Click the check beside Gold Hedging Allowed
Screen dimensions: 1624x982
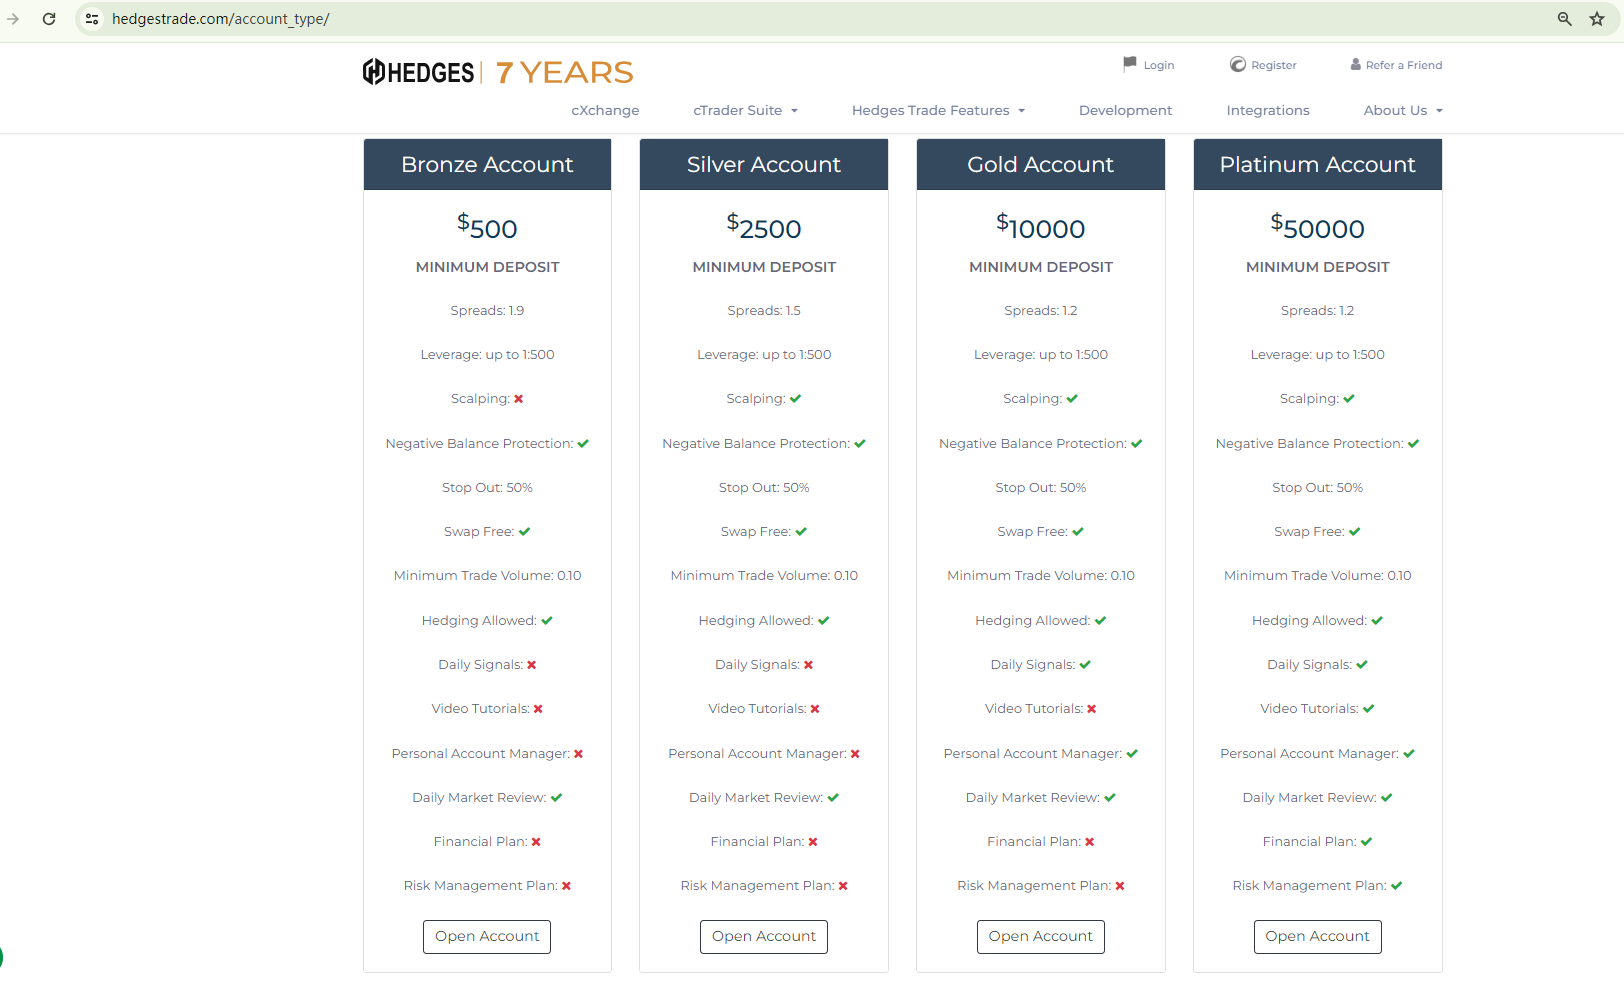click(x=1101, y=621)
